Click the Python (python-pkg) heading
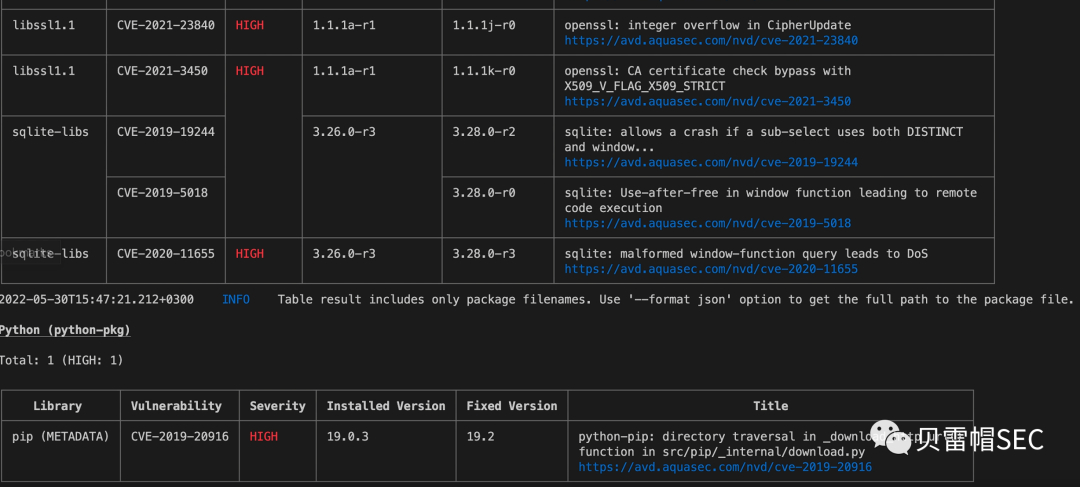The width and height of the screenshot is (1080, 487). pos(65,330)
